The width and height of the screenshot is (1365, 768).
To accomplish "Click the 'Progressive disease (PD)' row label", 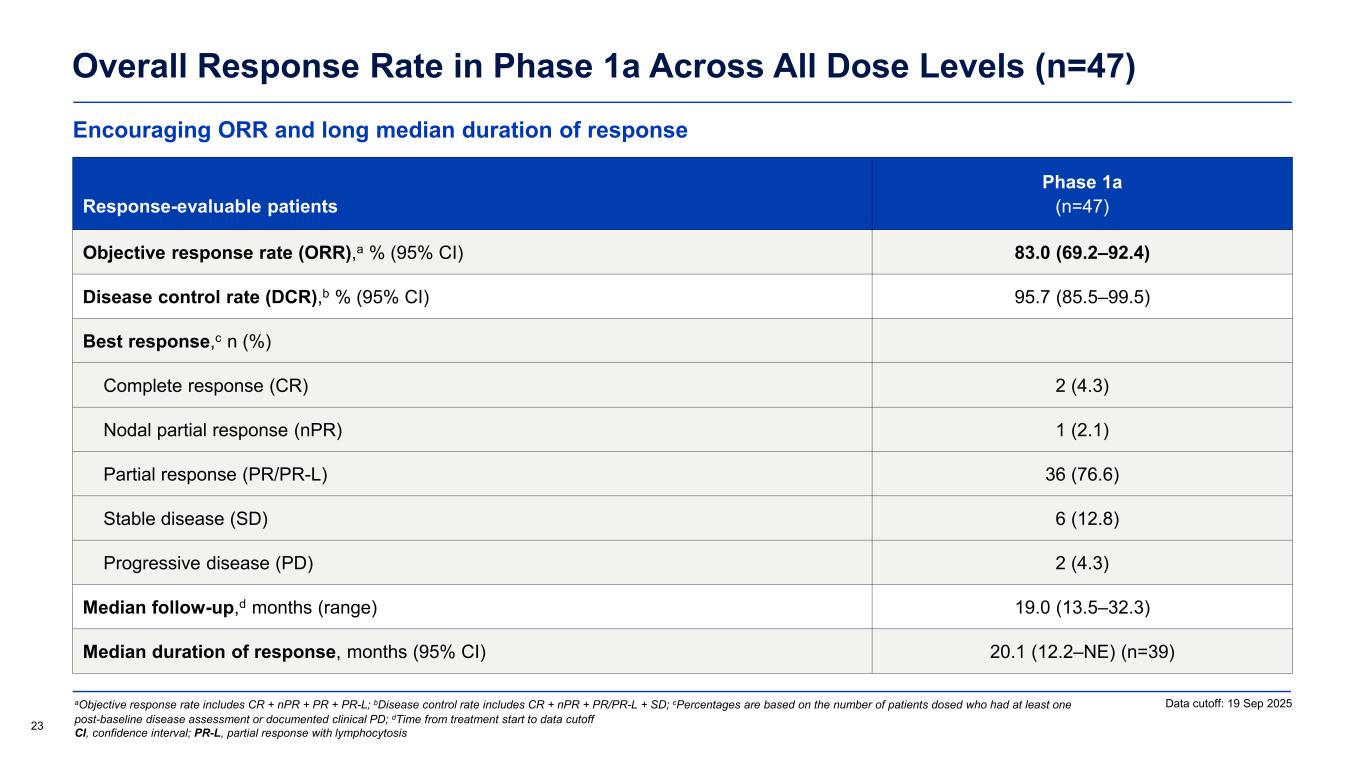I will [x=208, y=563].
